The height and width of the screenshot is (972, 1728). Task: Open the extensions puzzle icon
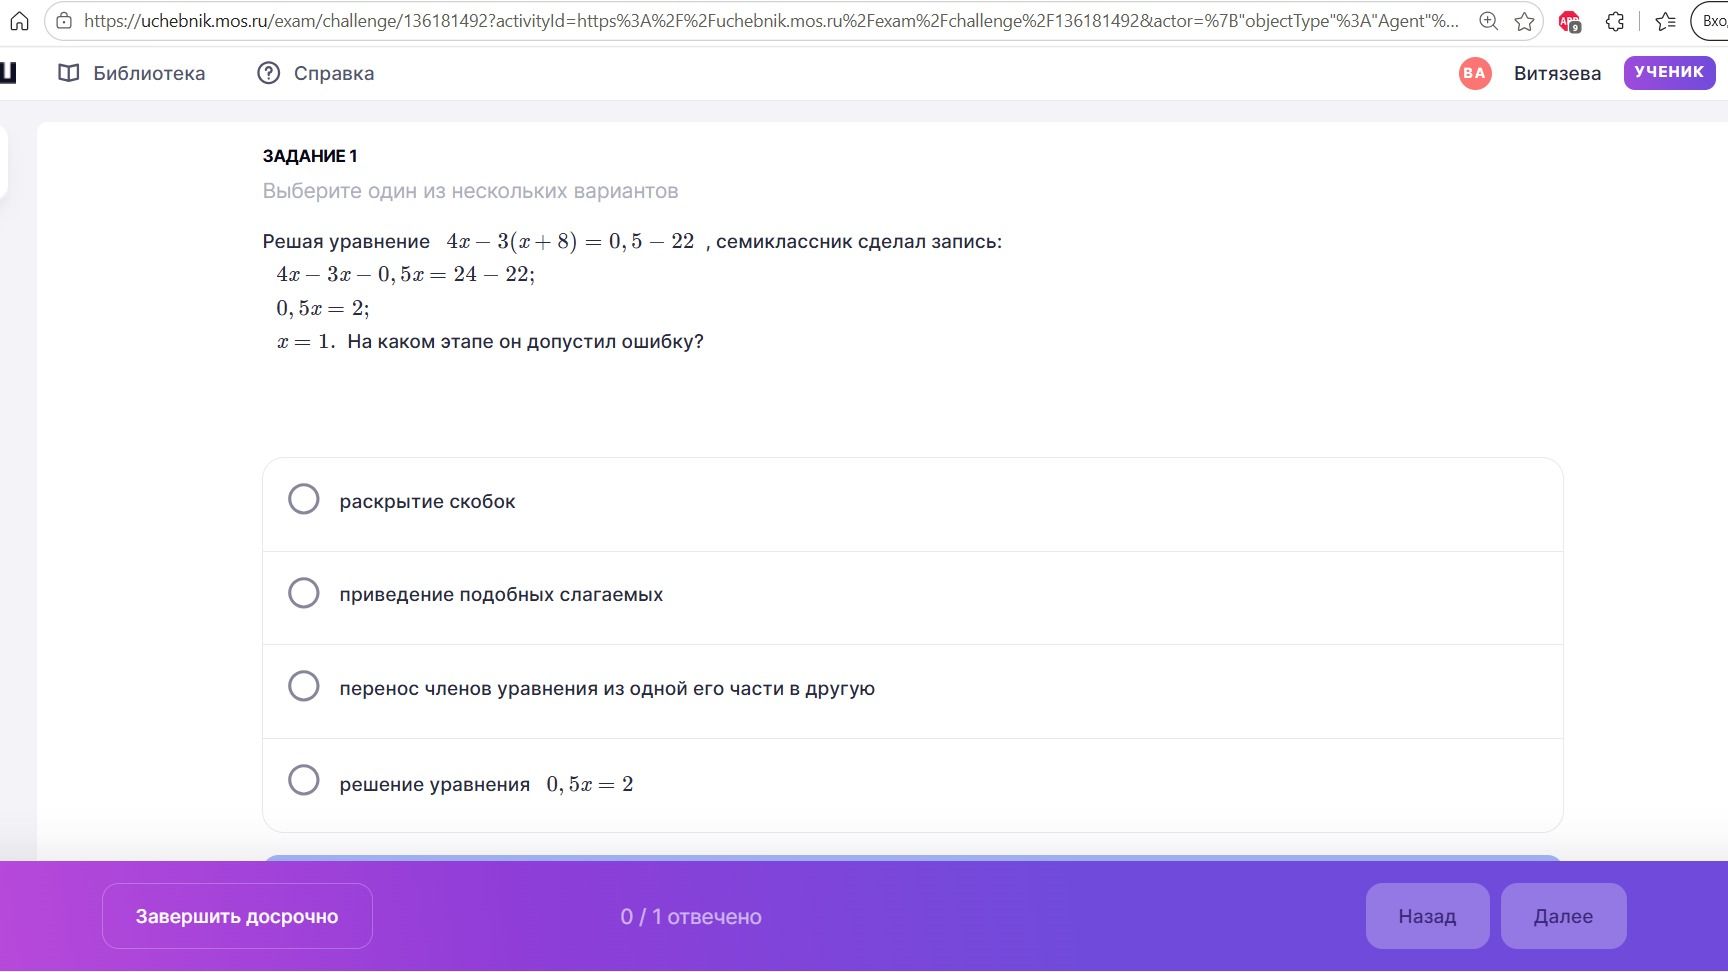tap(1615, 21)
